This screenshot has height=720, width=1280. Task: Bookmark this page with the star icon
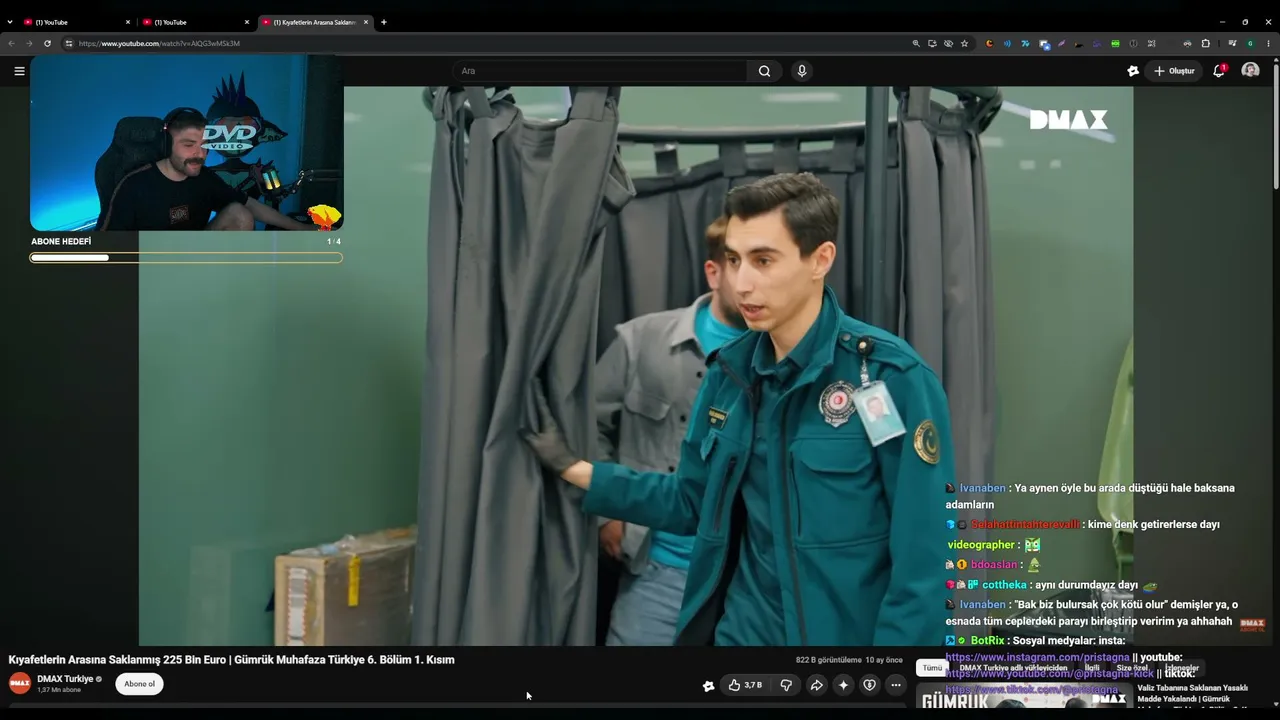click(964, 44)
